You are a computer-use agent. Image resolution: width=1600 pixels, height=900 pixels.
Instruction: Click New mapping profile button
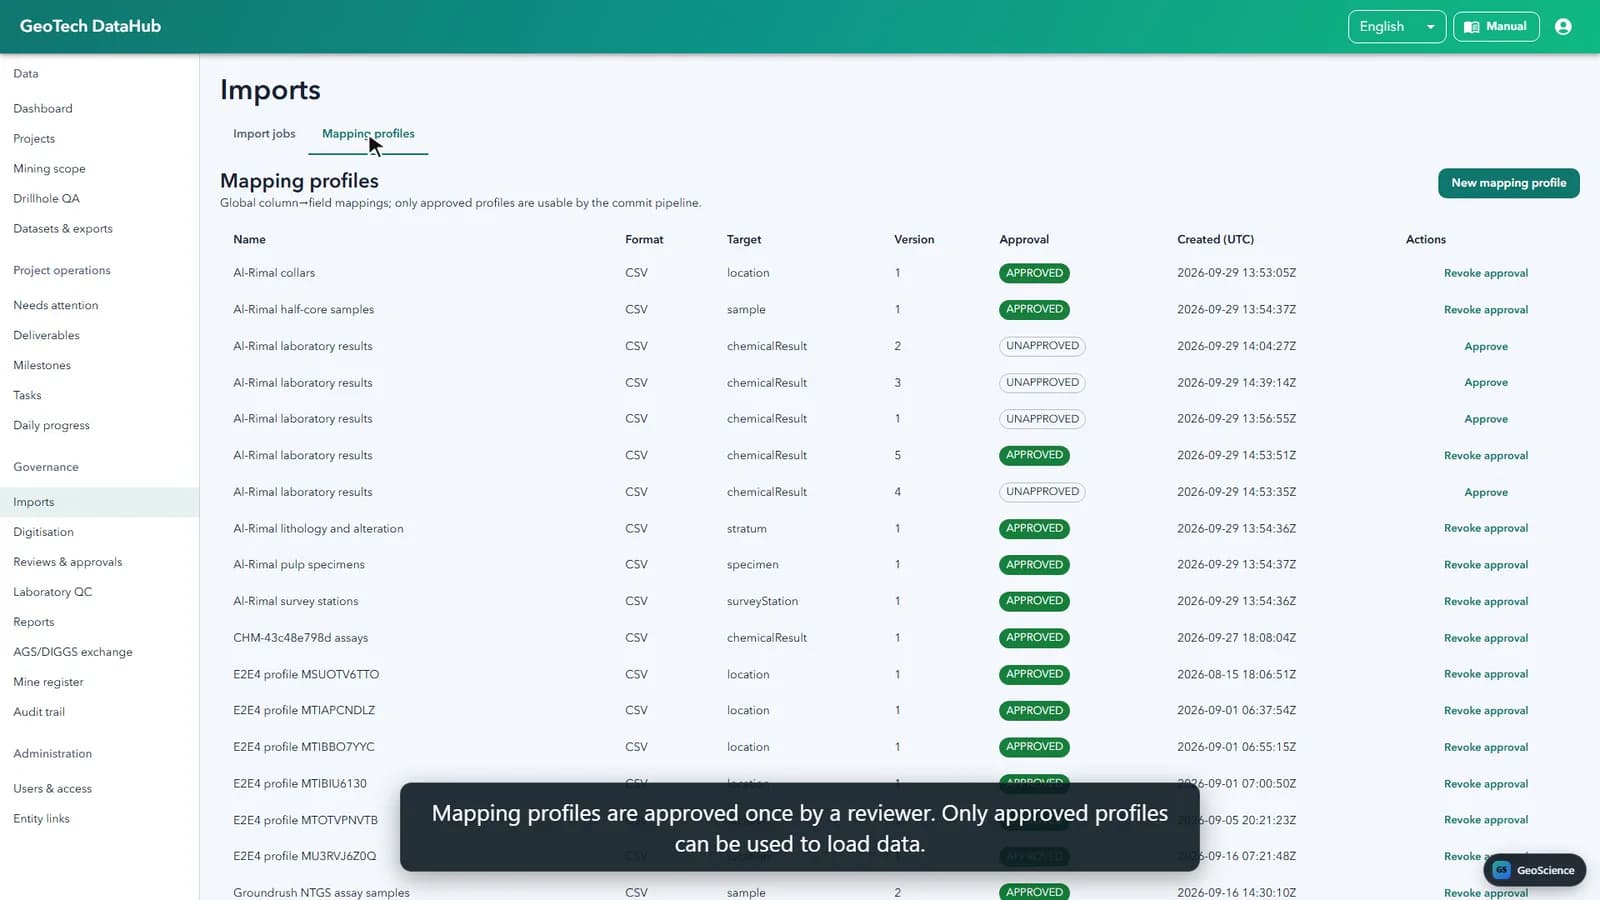pos(1508,183)
